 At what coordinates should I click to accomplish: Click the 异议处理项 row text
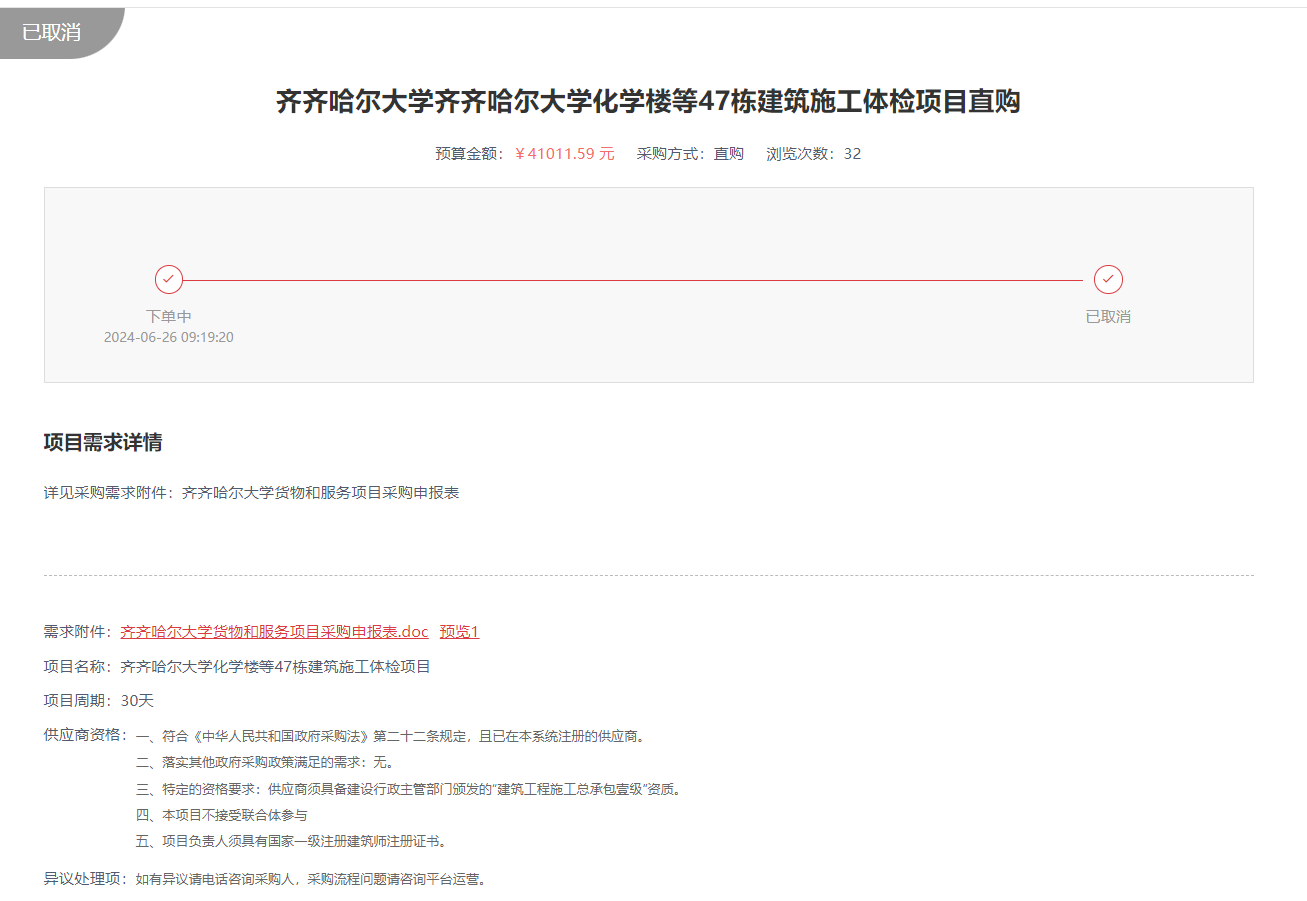(266, 880)
